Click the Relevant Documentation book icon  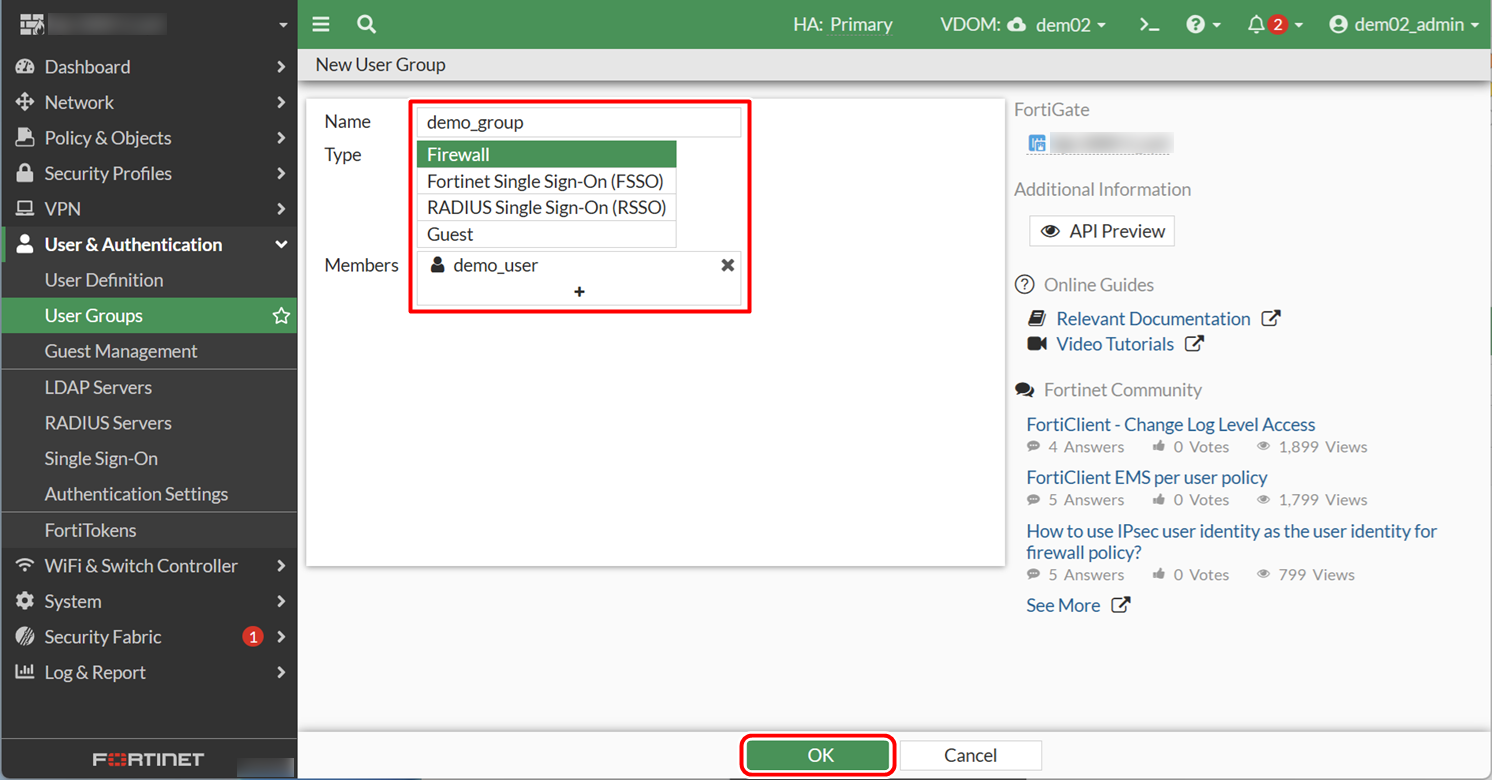[x=1037, y=319]
